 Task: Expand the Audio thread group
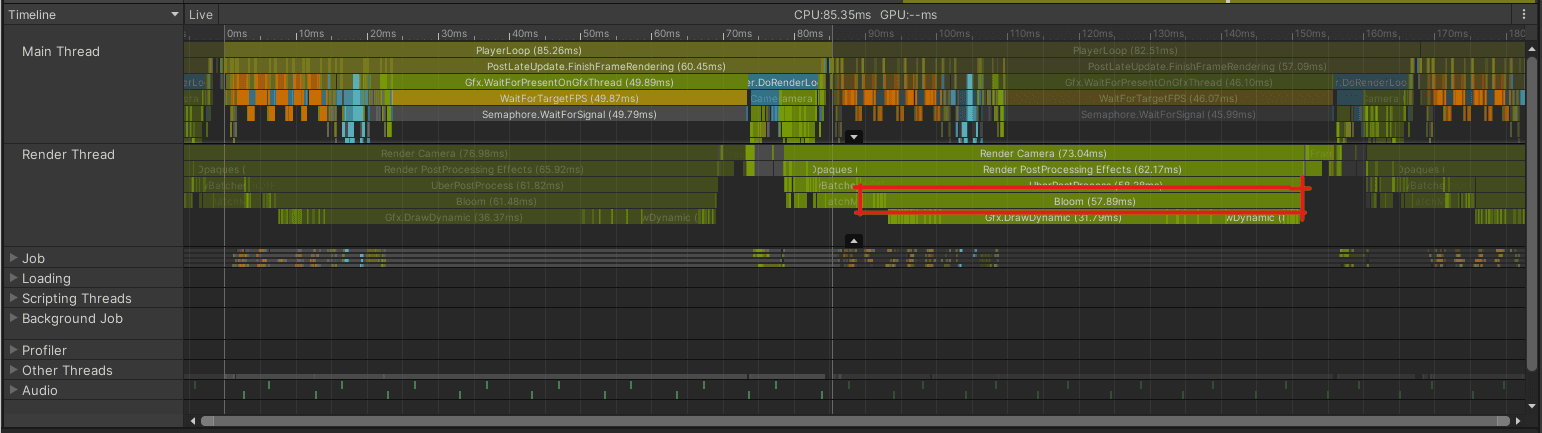13,390
